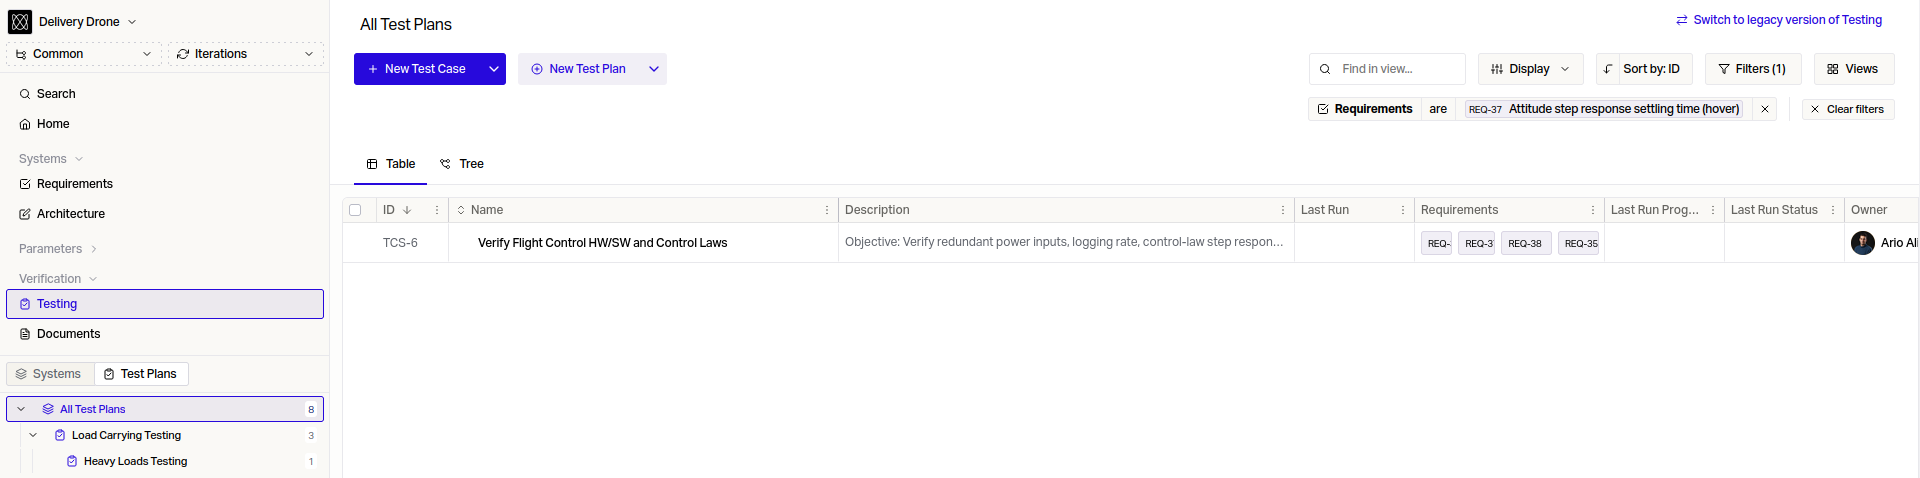Open the Description column options menu icon
Screen dimensions: 1920x478
tap(1283, 210)
